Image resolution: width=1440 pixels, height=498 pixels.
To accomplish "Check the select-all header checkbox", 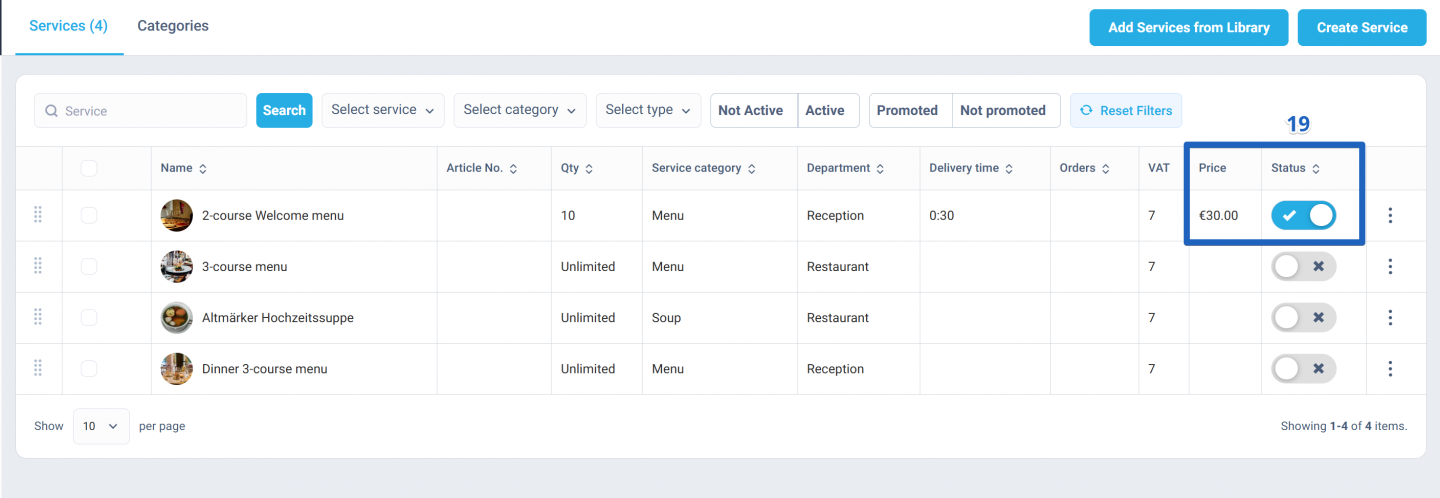I will pos(89,169).
